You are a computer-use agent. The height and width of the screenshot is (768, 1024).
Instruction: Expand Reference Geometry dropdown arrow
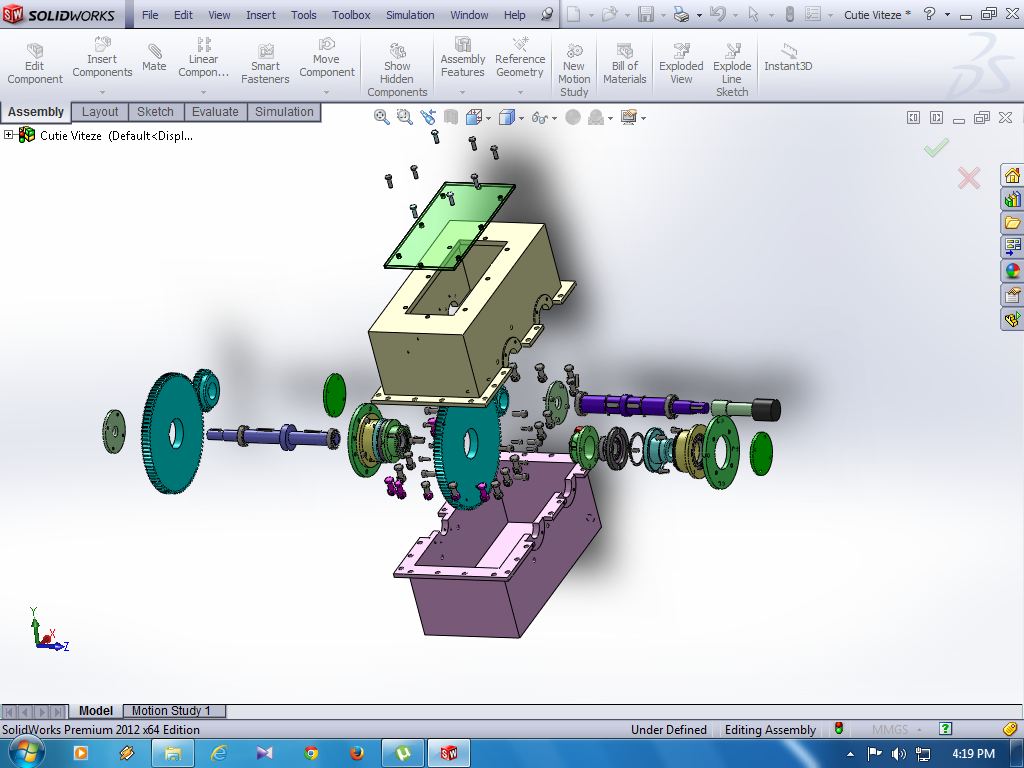[x=520, y=92]
